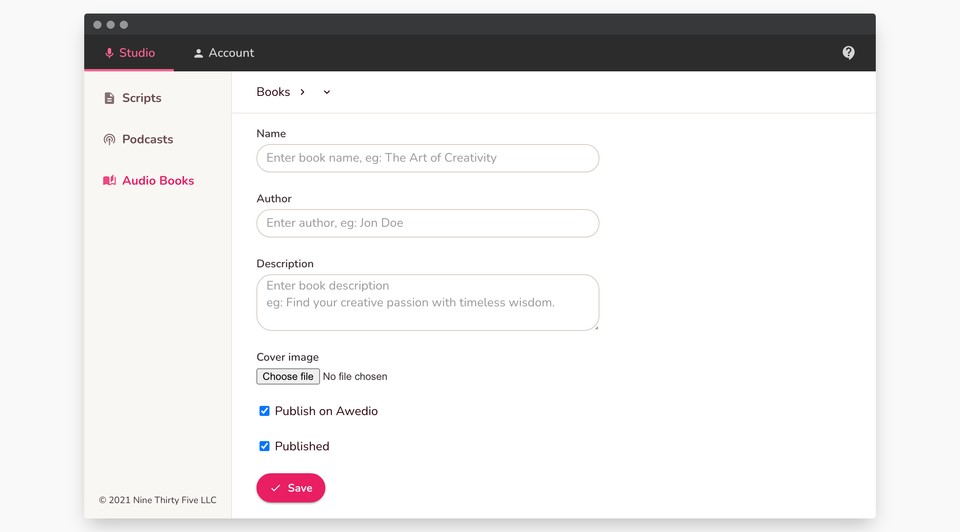Click the checkmark icon in Save button

click(x=275, y=488)
